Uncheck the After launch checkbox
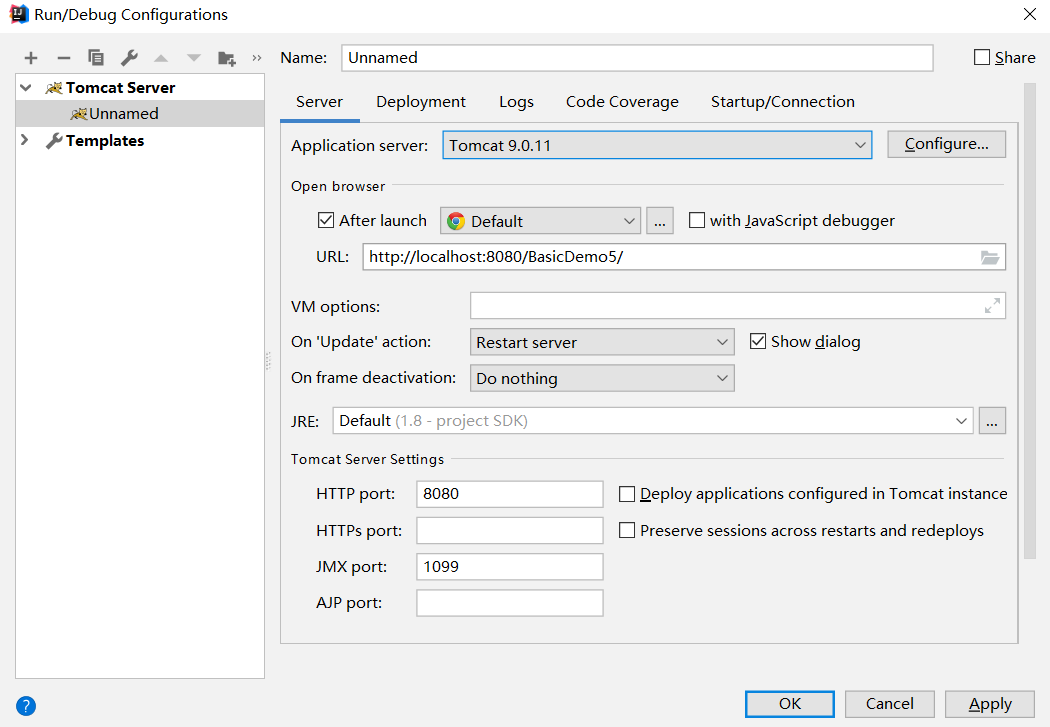 point(326,221)
